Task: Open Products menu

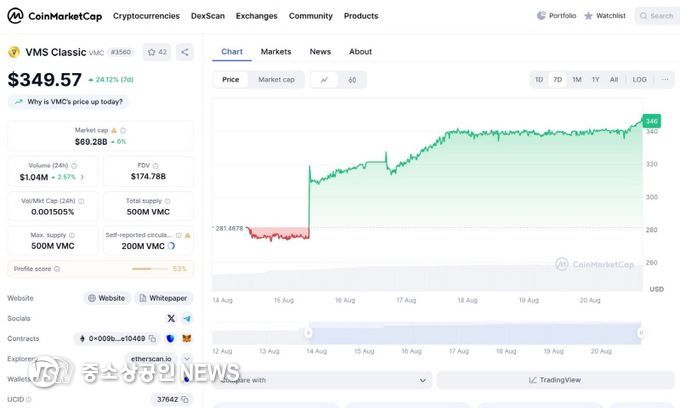Action: click(361, 16)
